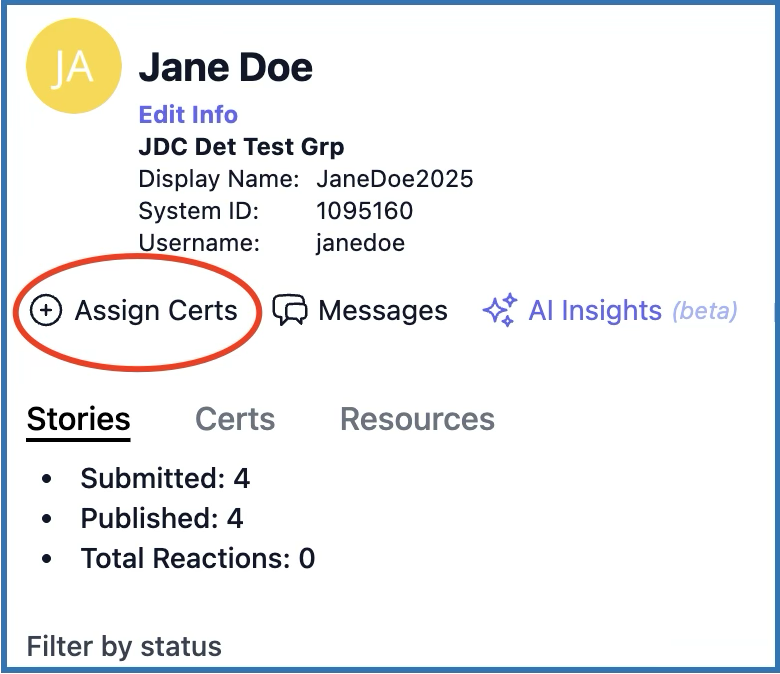Viewport: 780px width, 674px height.
Task: Click the Published: 4 stat
Action: pos(162,518)
